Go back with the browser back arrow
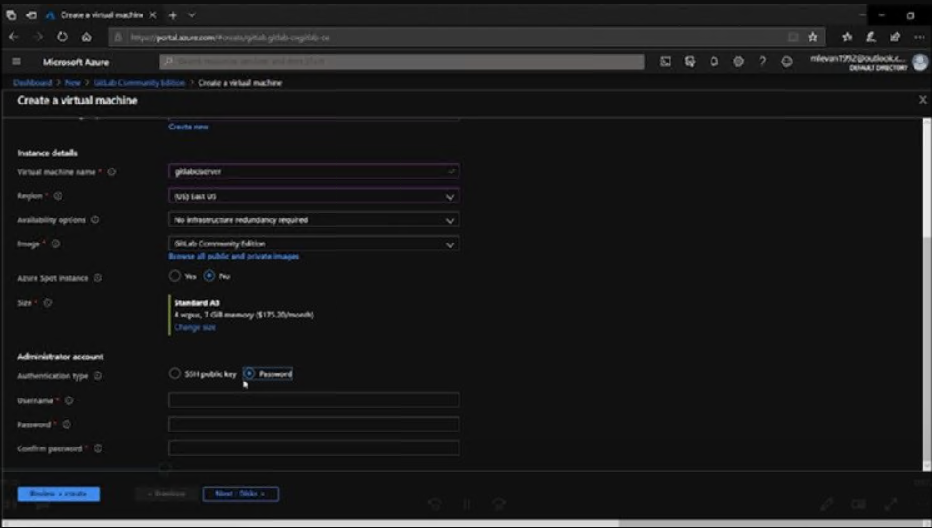932x528 pixels. [x=14, y=37]
